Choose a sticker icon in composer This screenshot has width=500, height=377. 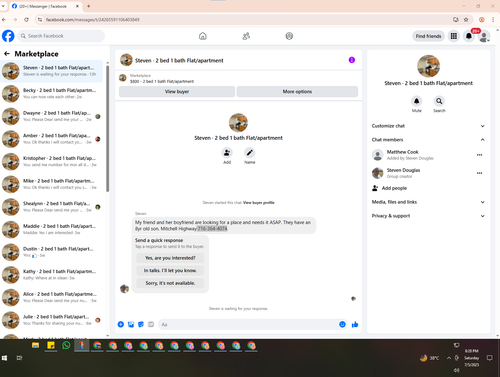[141, 324]
